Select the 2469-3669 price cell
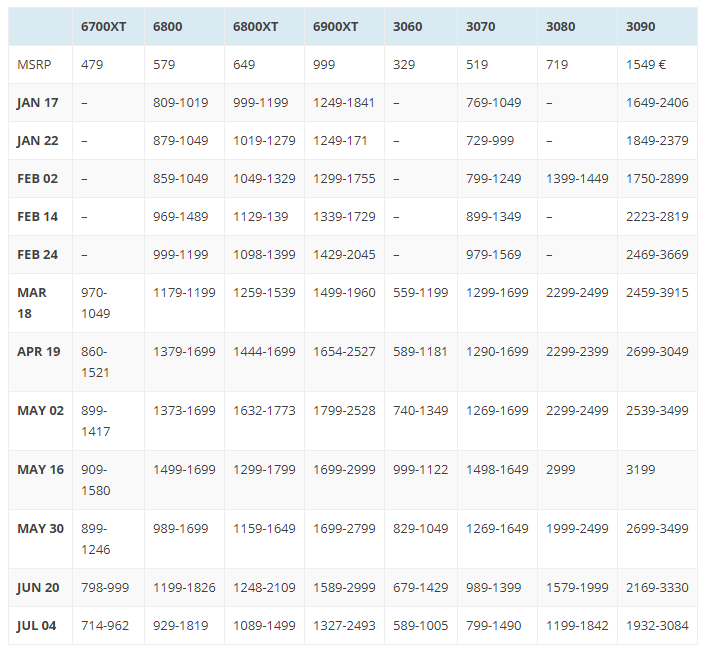 click(657, 254)
